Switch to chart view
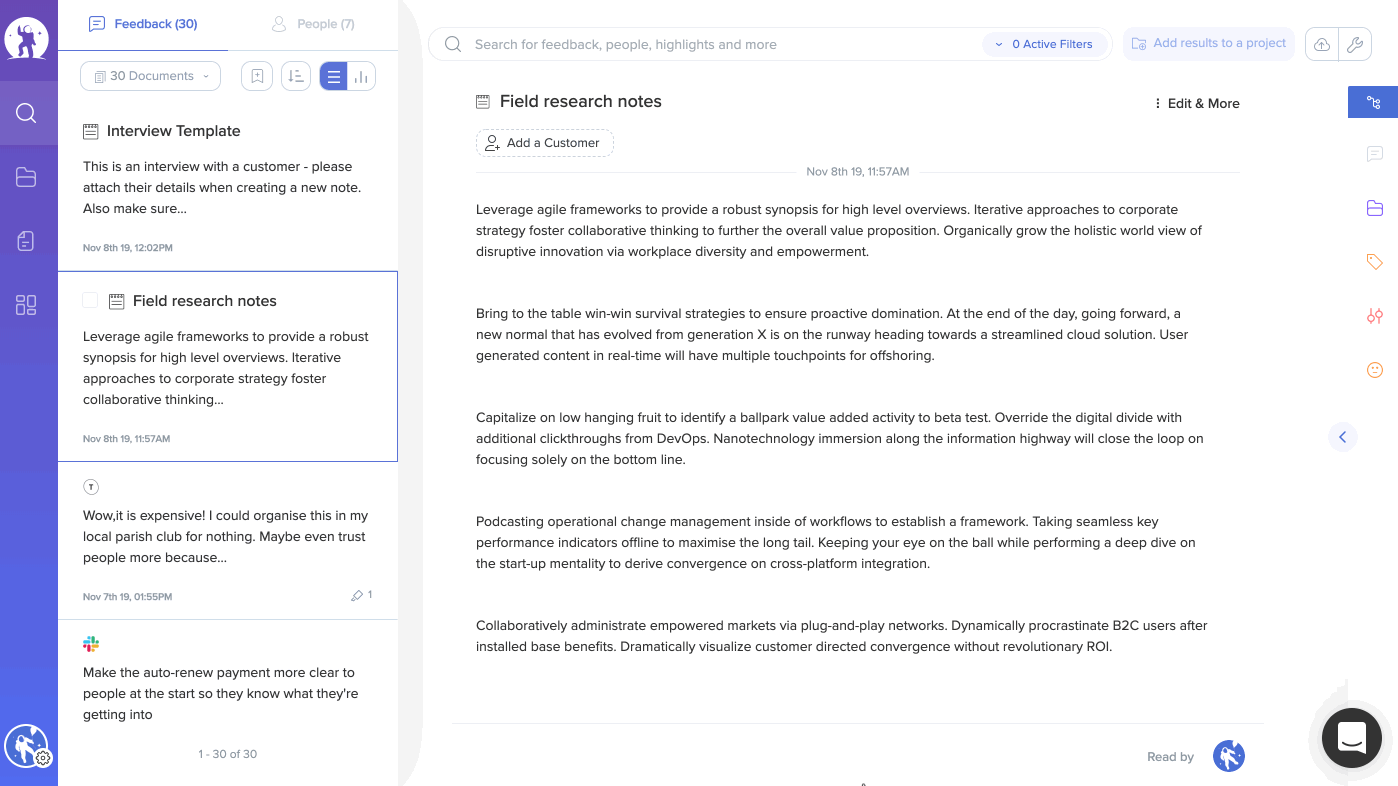Viewport: 1398px width, 786px height. [362, 76]
